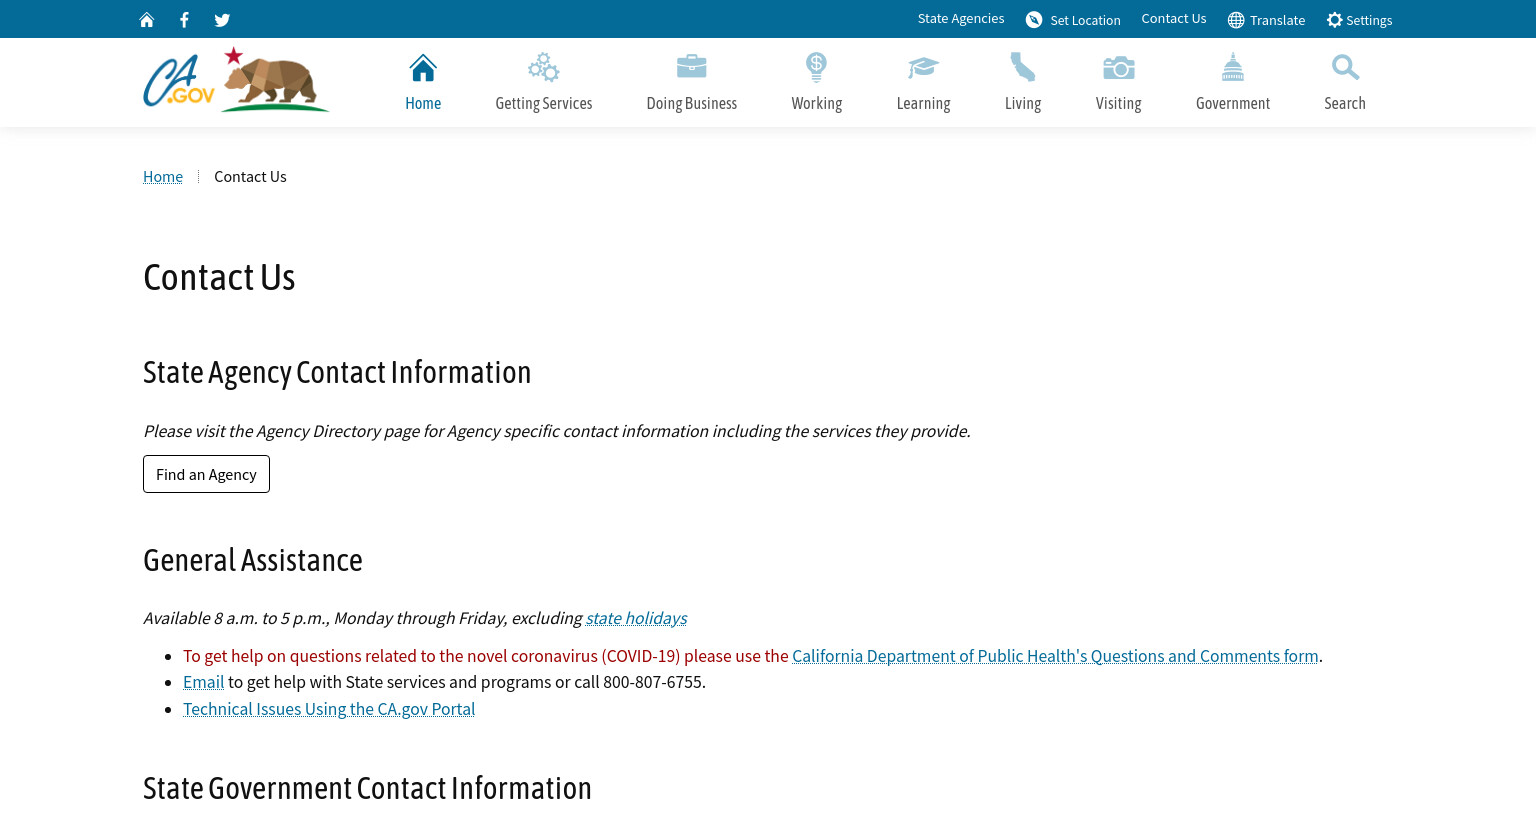Click the Set Location text
The height and width of the screenshot is (824, 1536).
[x=1085, y=20]
